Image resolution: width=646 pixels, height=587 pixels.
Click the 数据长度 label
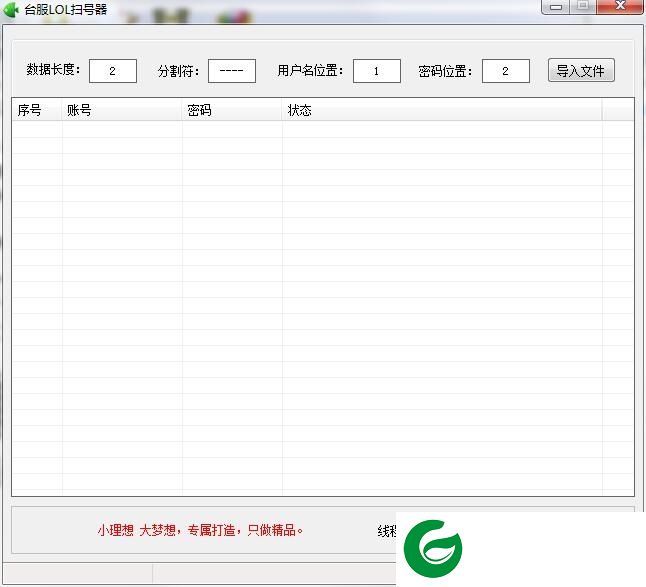53,70
